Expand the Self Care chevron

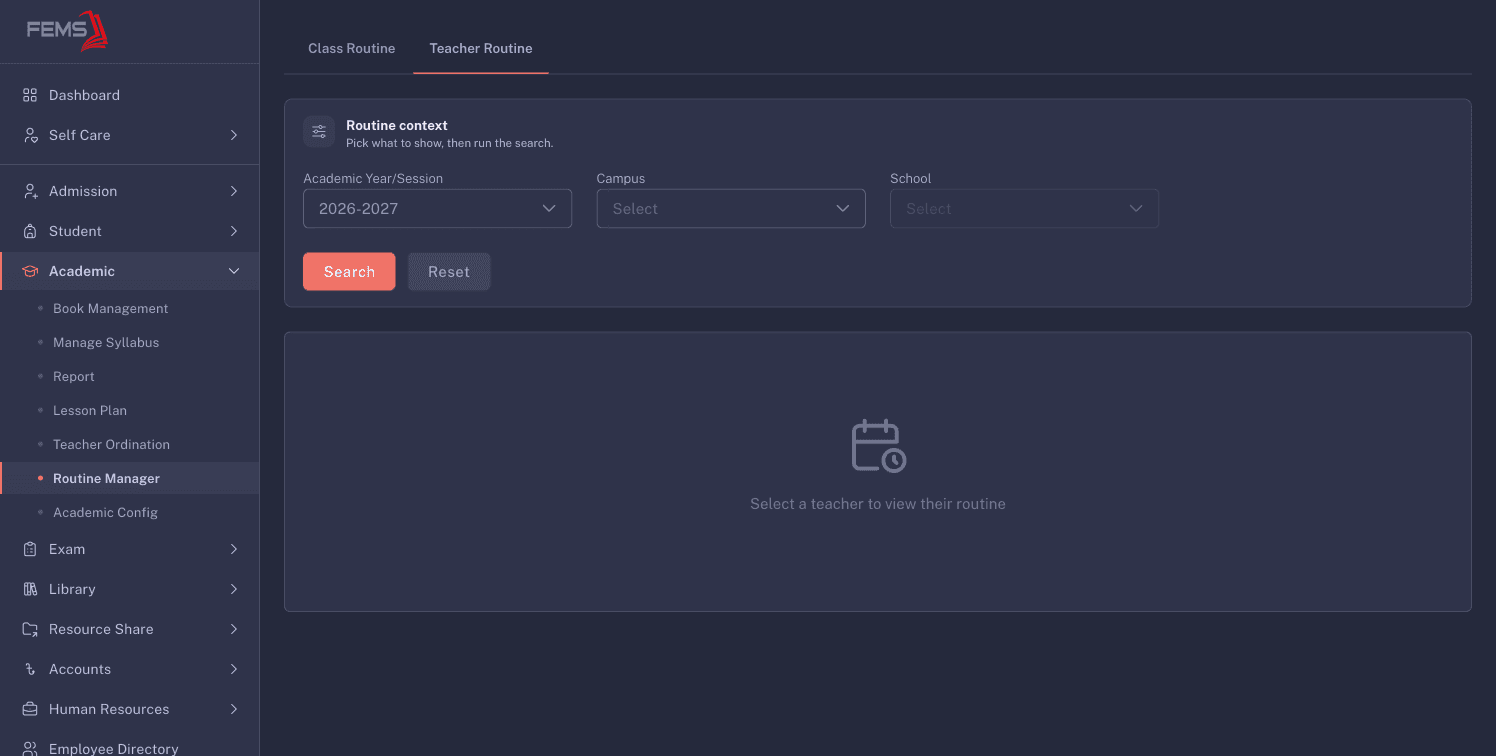click(x=234, y=135)
